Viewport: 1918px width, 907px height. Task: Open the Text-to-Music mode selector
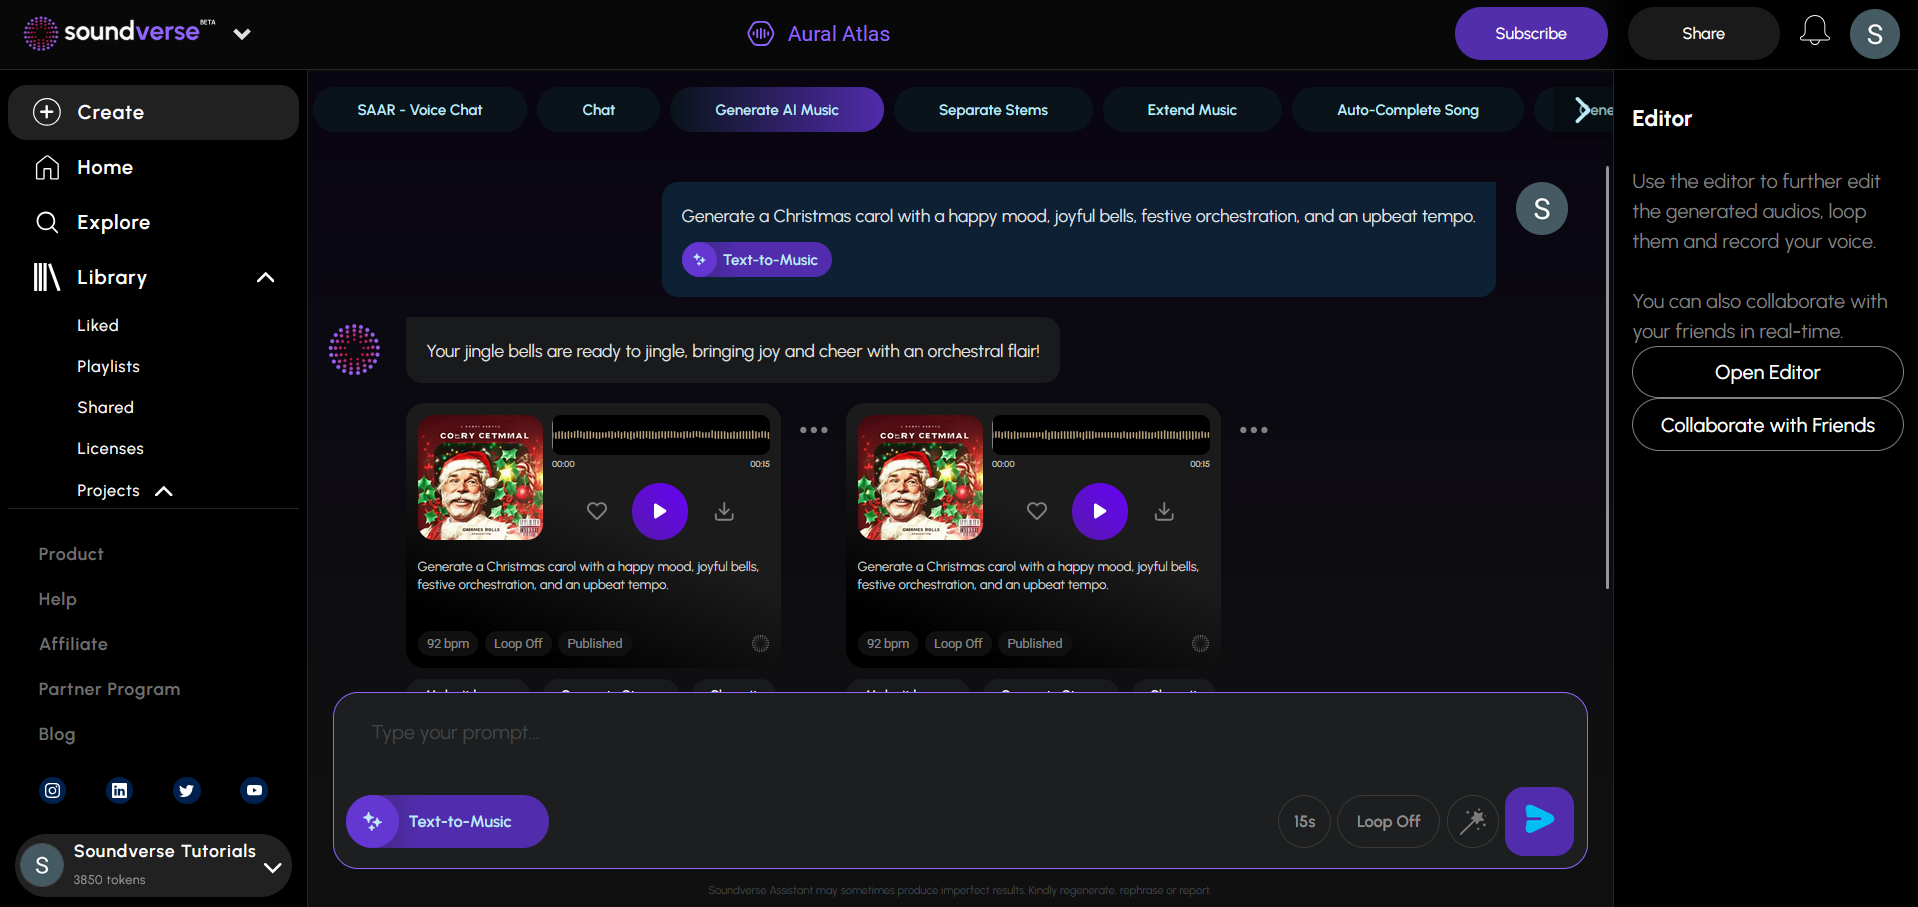pyautogui.click(x=447, y=821)
